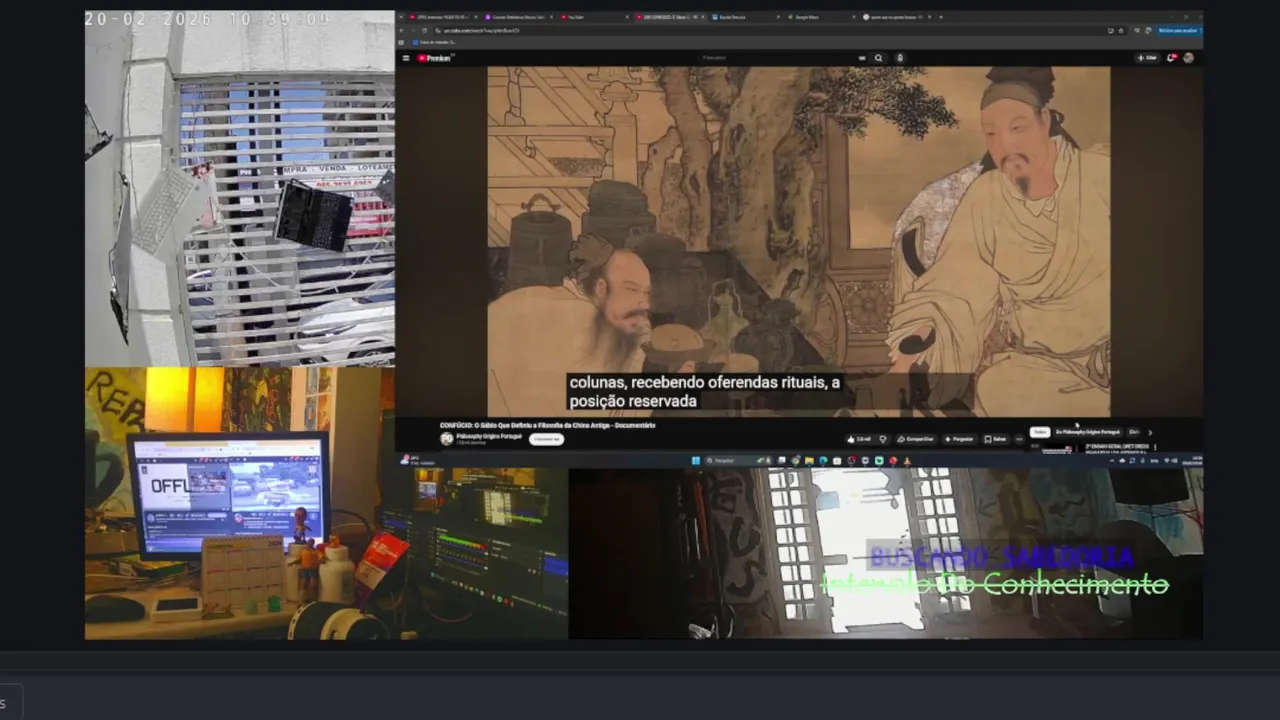Open Chrome from the Windows taskbar

[796, 461]
